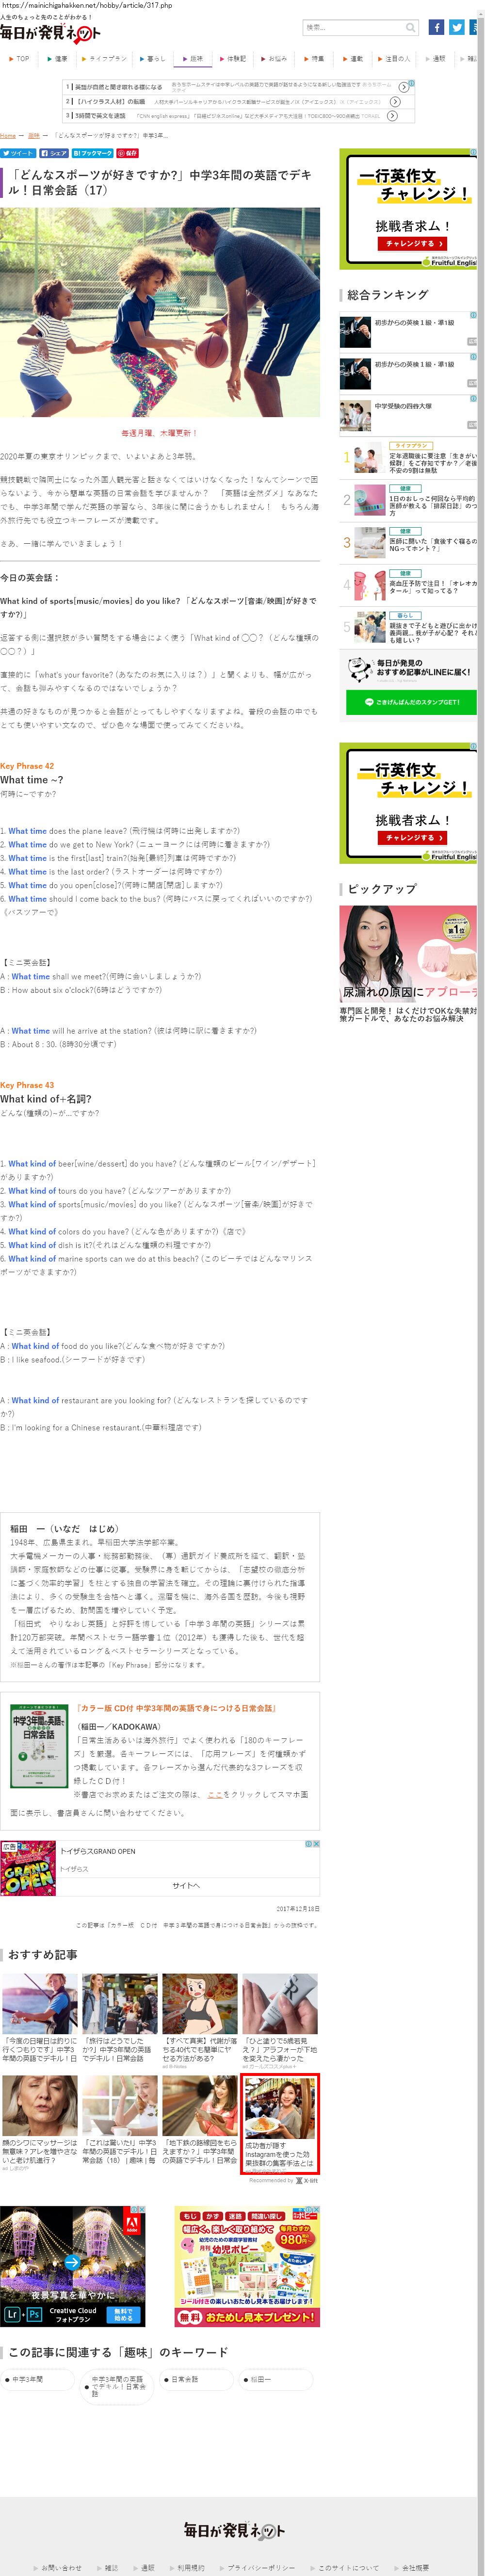Click arrow beside ハイクラス人材の転職 ad
This screenshot has height=2576, width=485.
point(396,102)
